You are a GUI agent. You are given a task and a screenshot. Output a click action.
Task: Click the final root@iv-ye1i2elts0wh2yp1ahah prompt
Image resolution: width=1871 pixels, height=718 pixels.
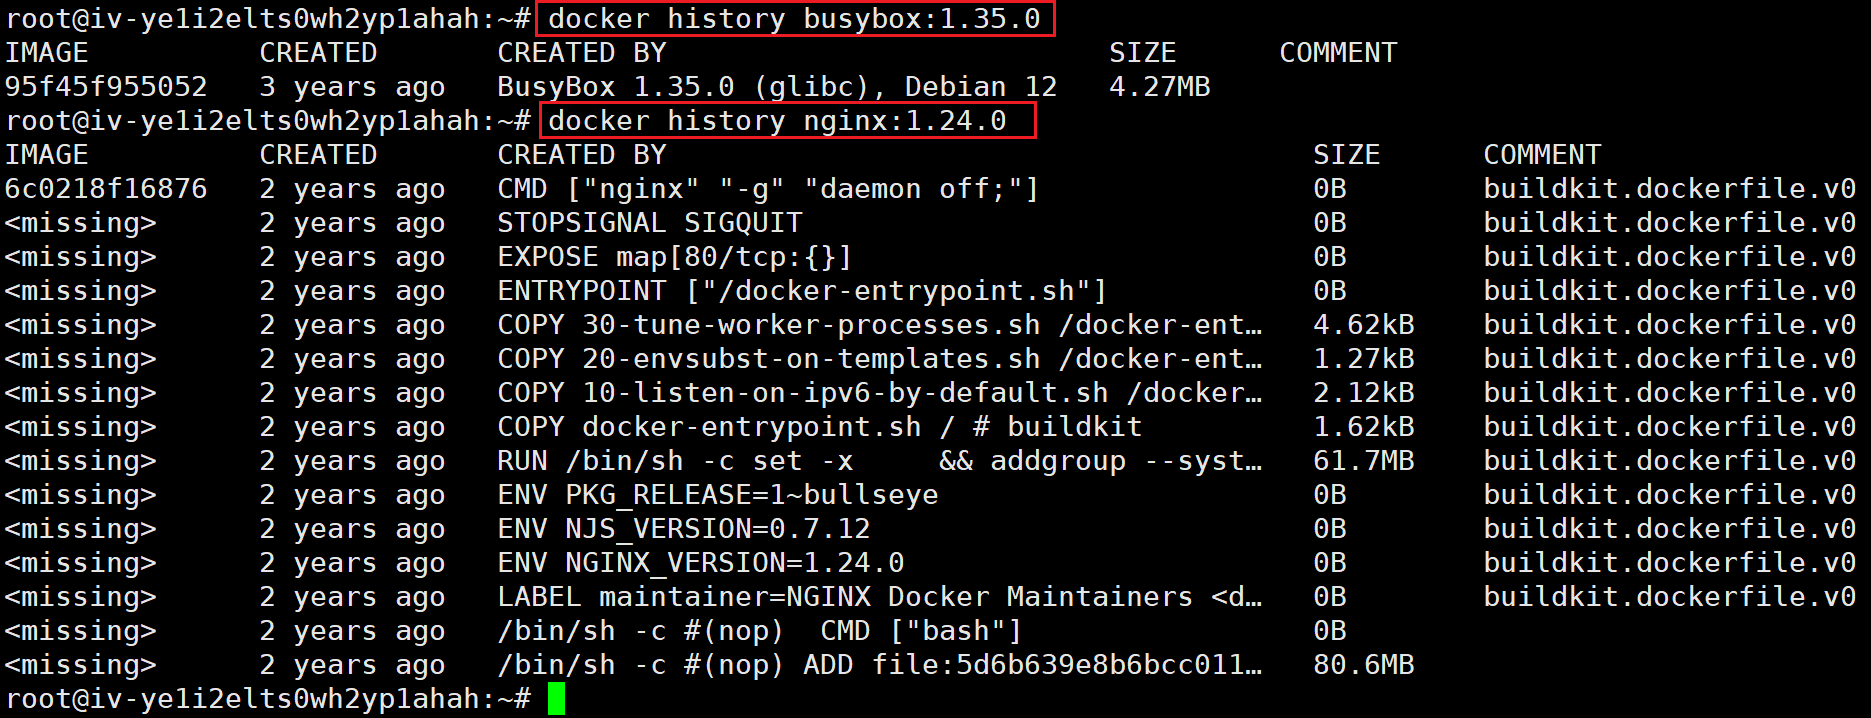[x=268, y=699]
